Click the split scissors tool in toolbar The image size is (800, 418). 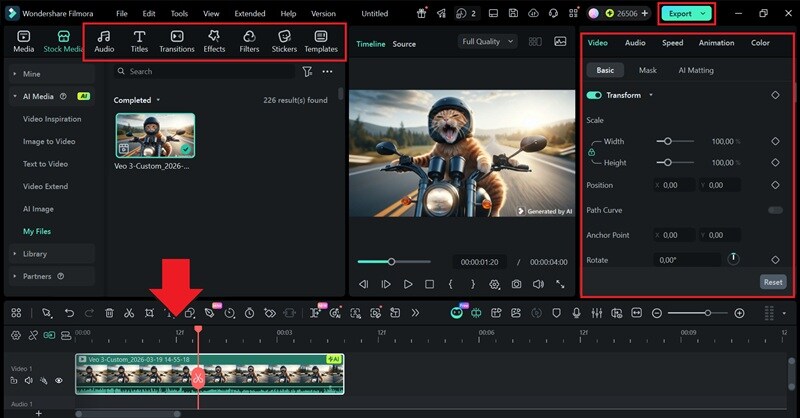[x=129, y=313]
